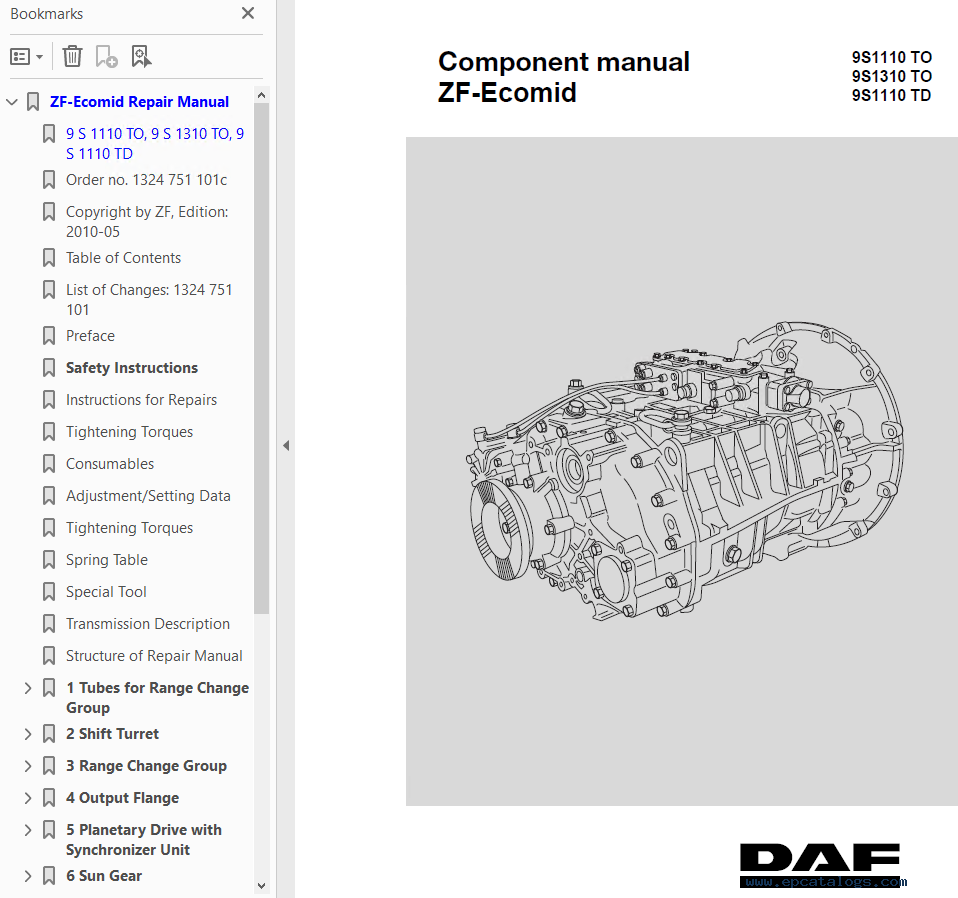Select Instructions for Repairs bookmark
Screen dimensions: 958x898
[x=141, y=400]
